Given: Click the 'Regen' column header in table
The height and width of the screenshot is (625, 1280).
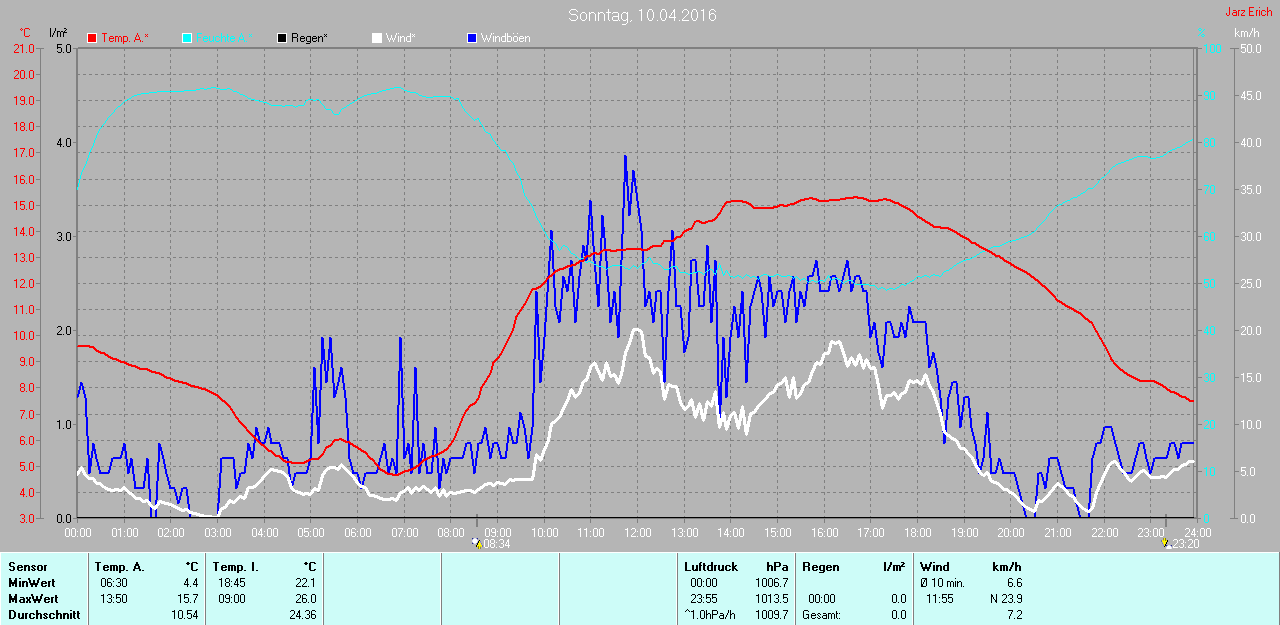Looking at the screenshot, I should pyautogui.click(x=821, y=567).
